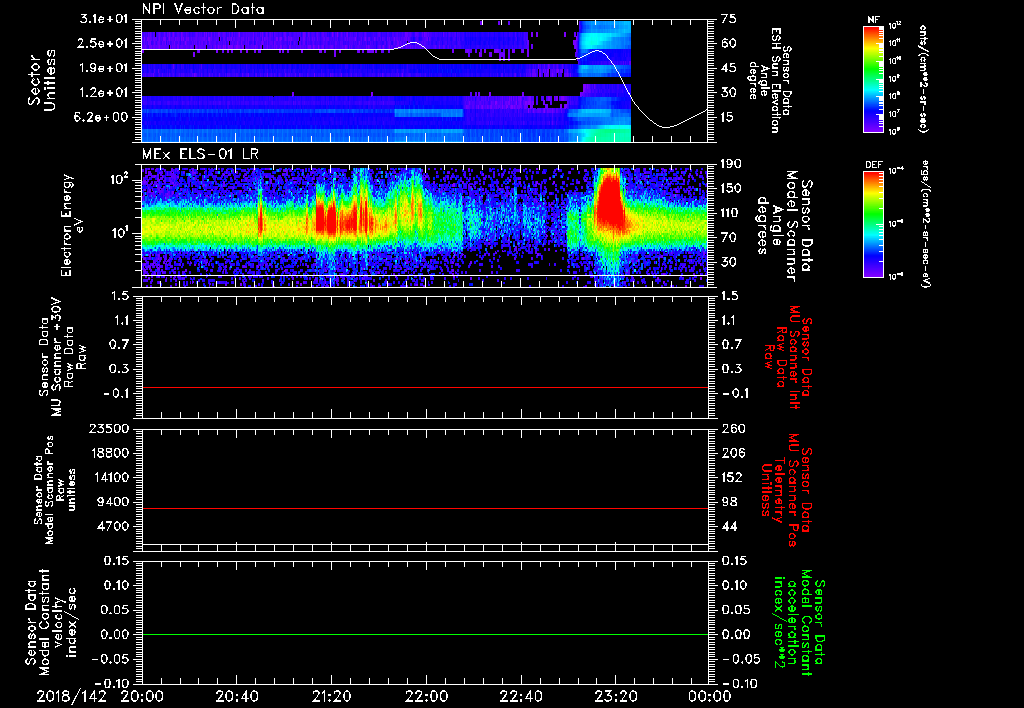Click the 22:00 time axis label

coord(426,696)
